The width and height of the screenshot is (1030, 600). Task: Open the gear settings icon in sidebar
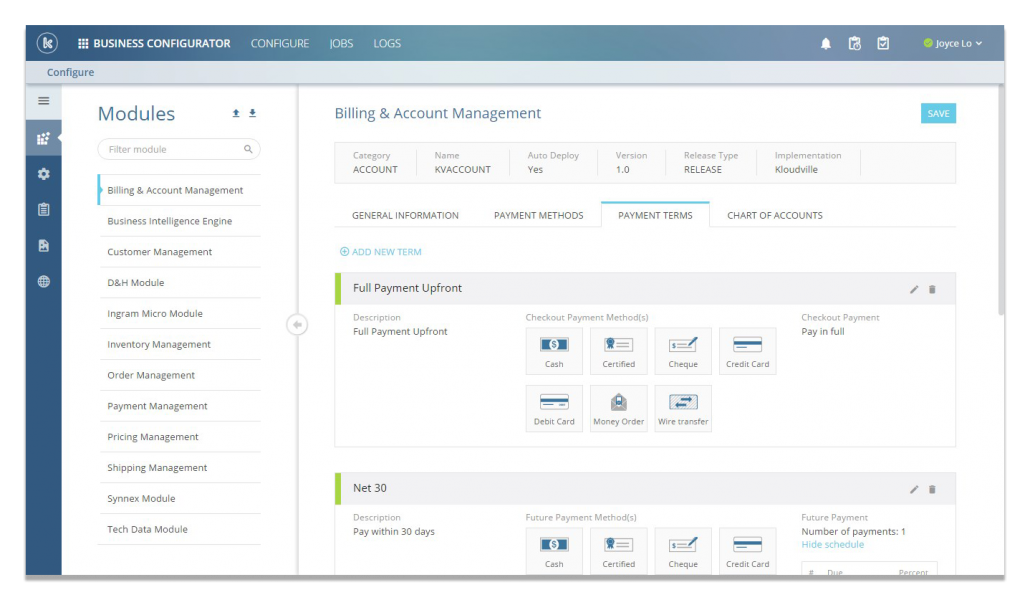click(x=43, y=174)
